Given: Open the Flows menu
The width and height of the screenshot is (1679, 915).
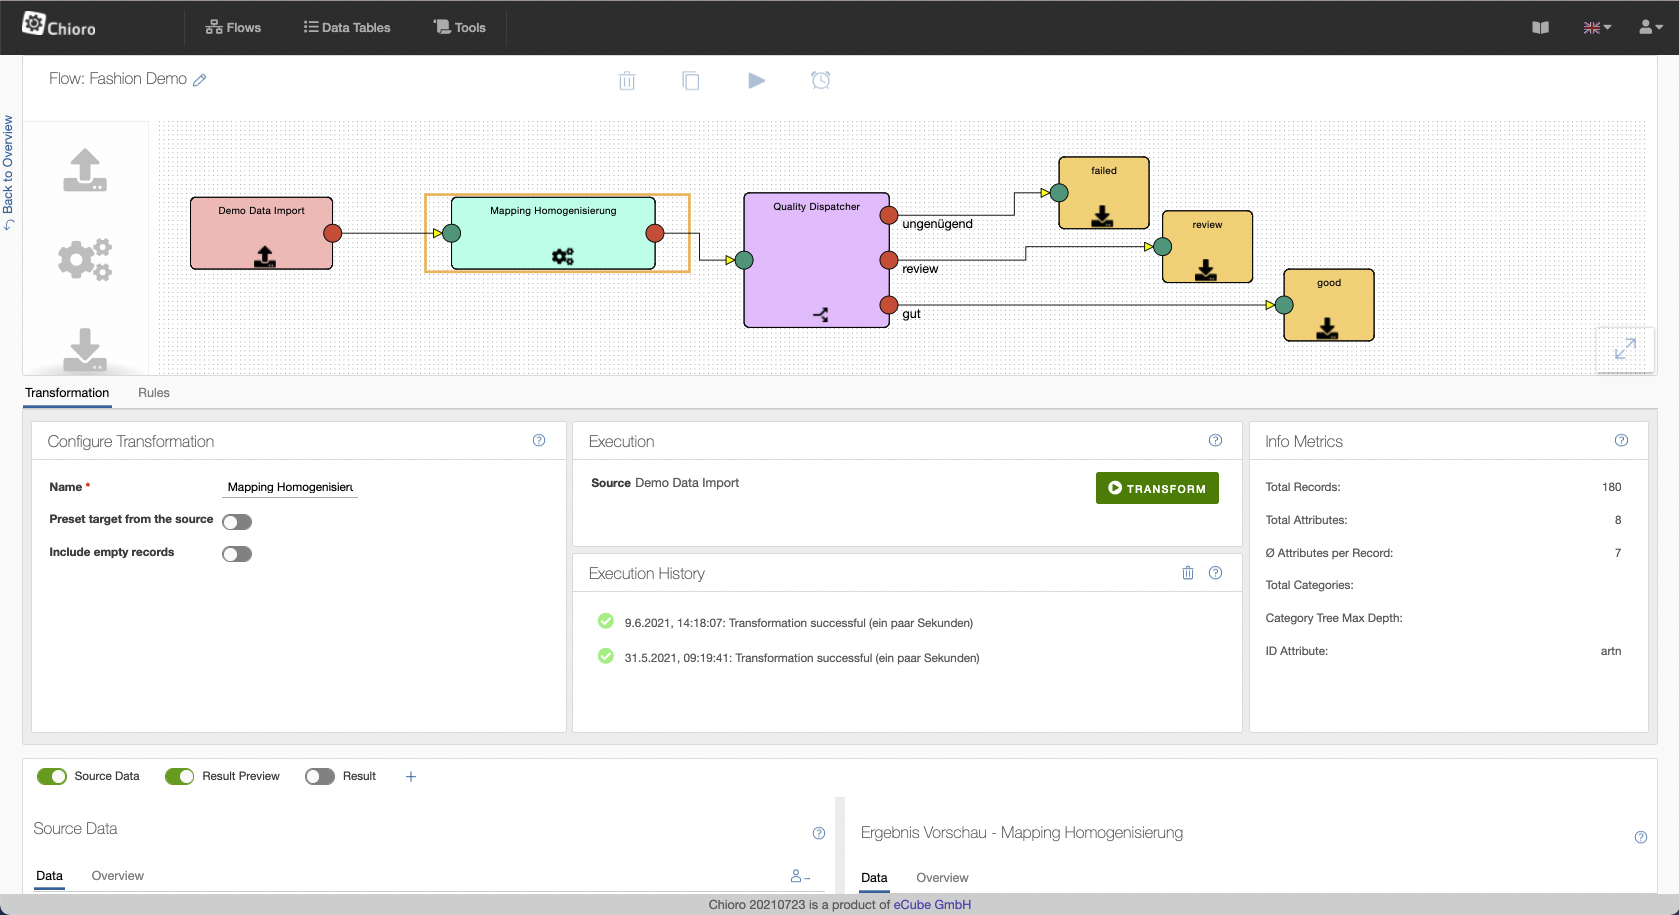Looking at the screenshot, I should [x=233, y=28].
